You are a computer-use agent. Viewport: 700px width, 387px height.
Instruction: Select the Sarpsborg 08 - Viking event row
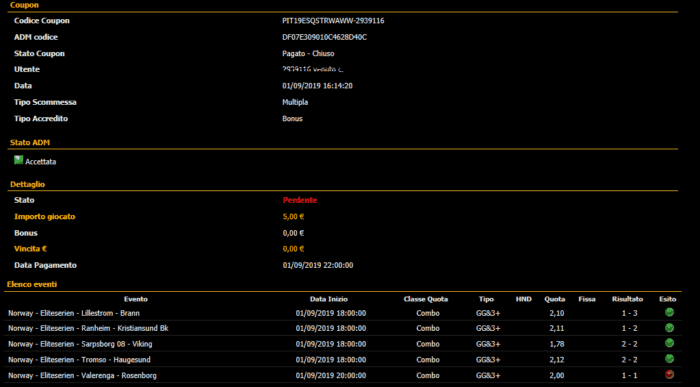pos(343,344)
